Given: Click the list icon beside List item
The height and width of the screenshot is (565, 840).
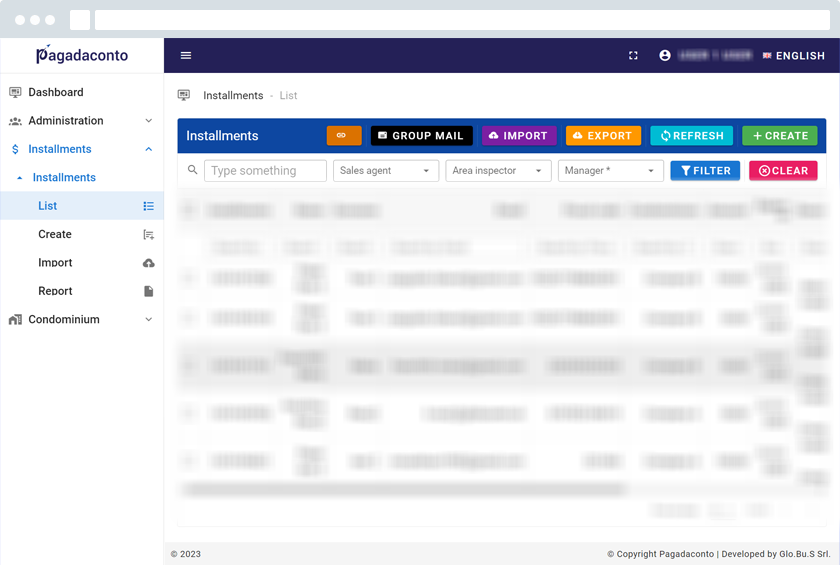Looking at the screenshot, I should [148, 206].
